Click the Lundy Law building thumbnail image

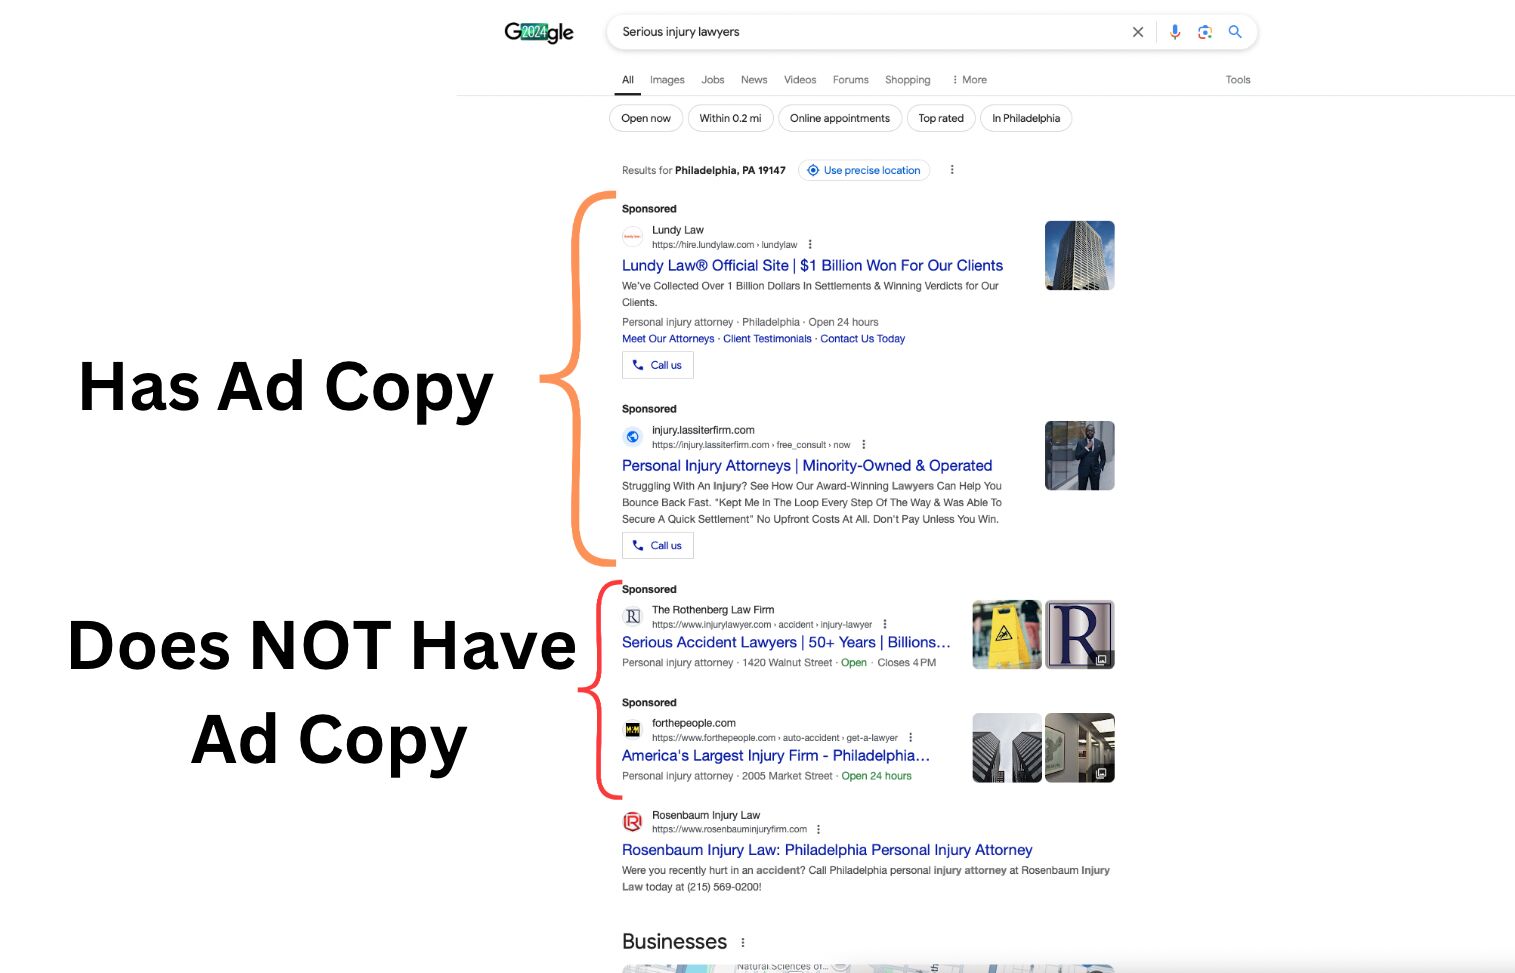[1079, 255]
